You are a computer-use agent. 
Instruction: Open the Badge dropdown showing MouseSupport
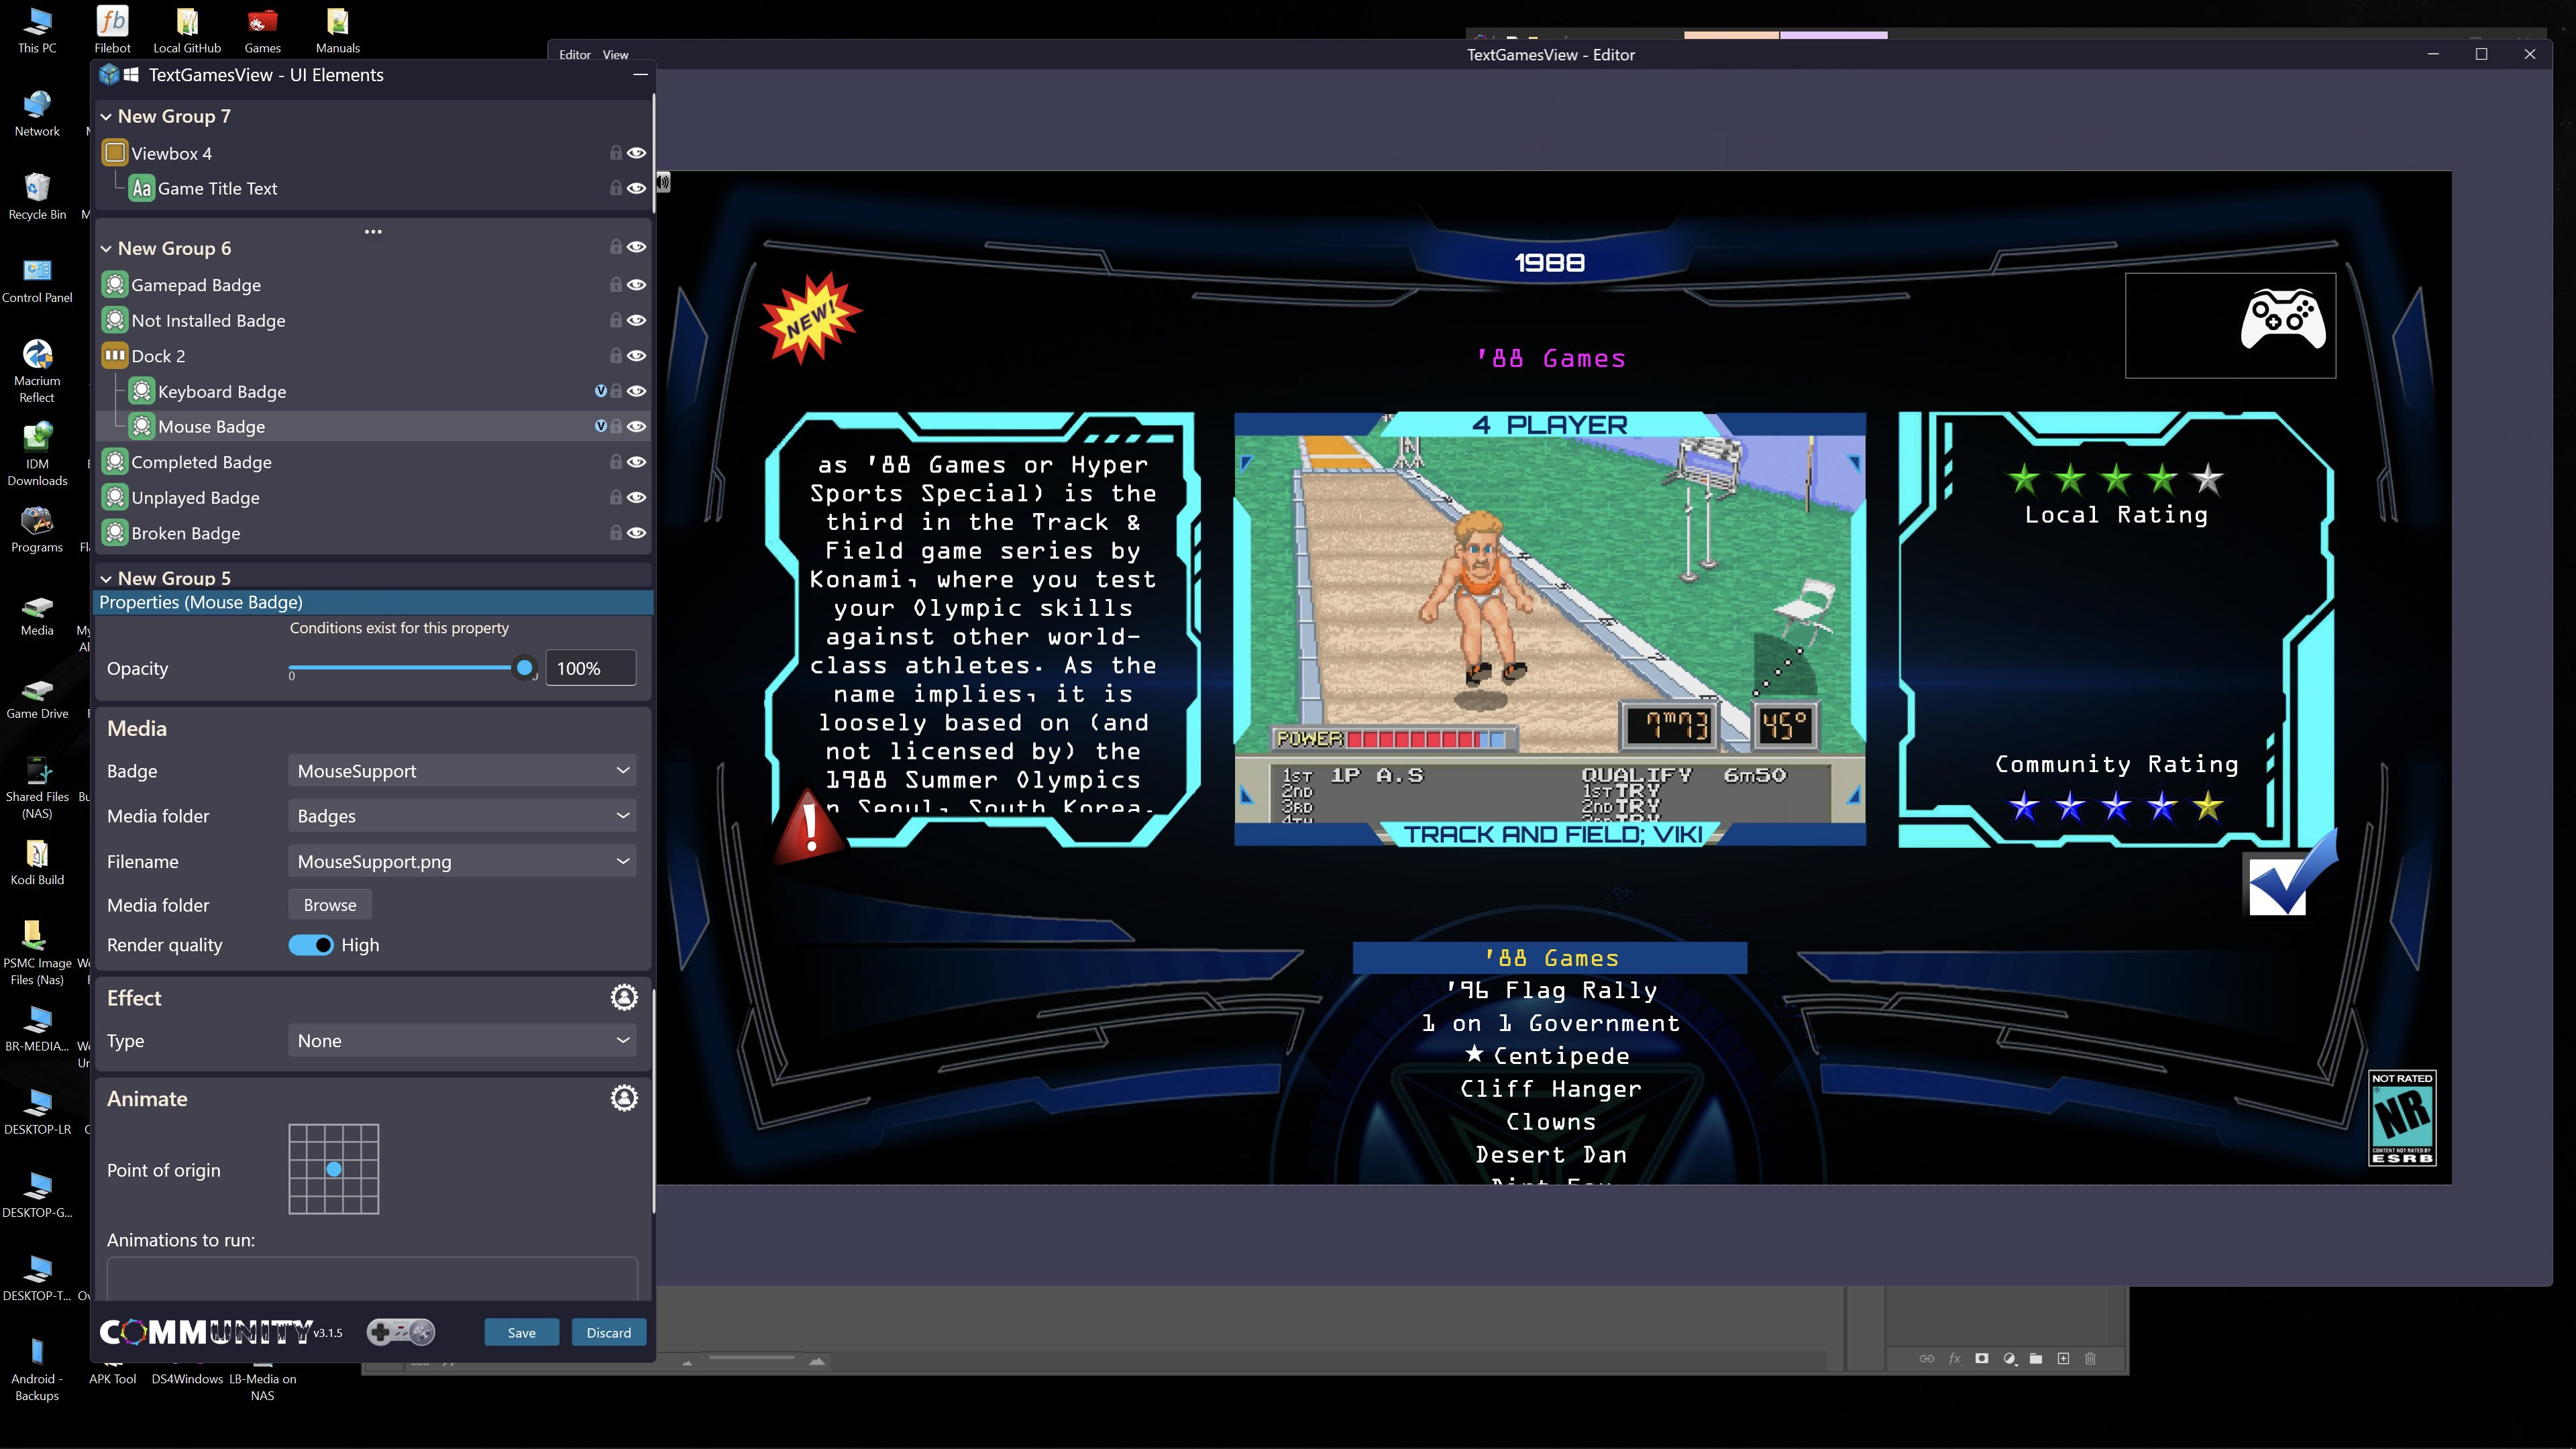point(462,771)
